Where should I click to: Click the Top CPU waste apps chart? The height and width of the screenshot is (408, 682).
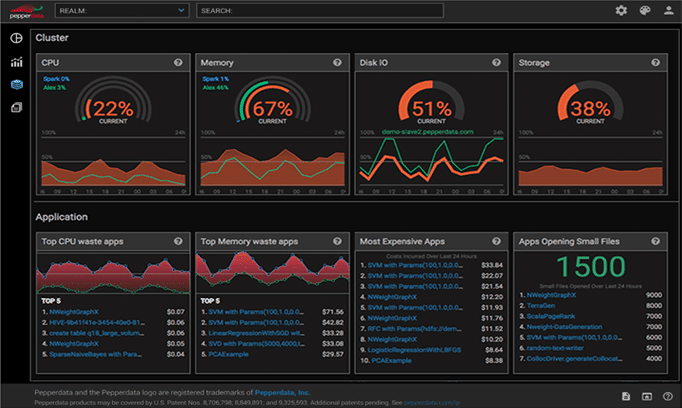pyautogui.click(x=112, y=270)
